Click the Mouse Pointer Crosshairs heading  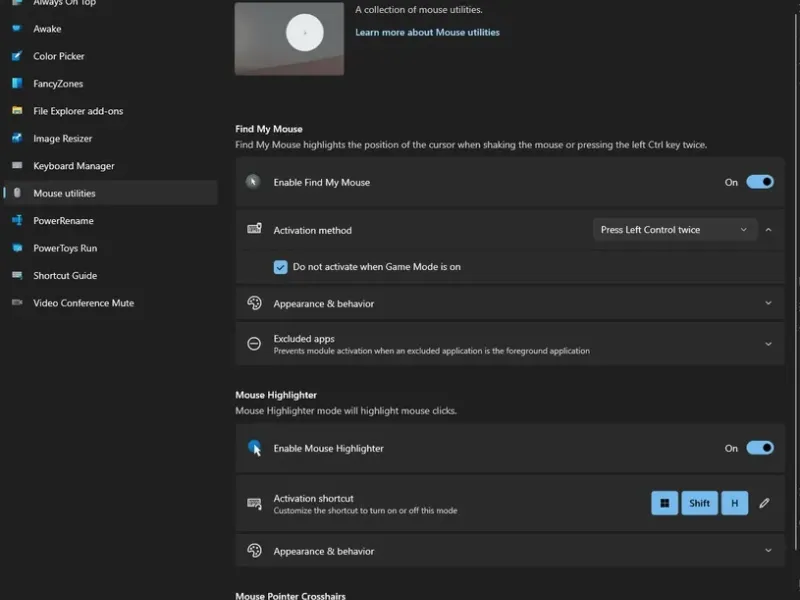tap(290, 595)
